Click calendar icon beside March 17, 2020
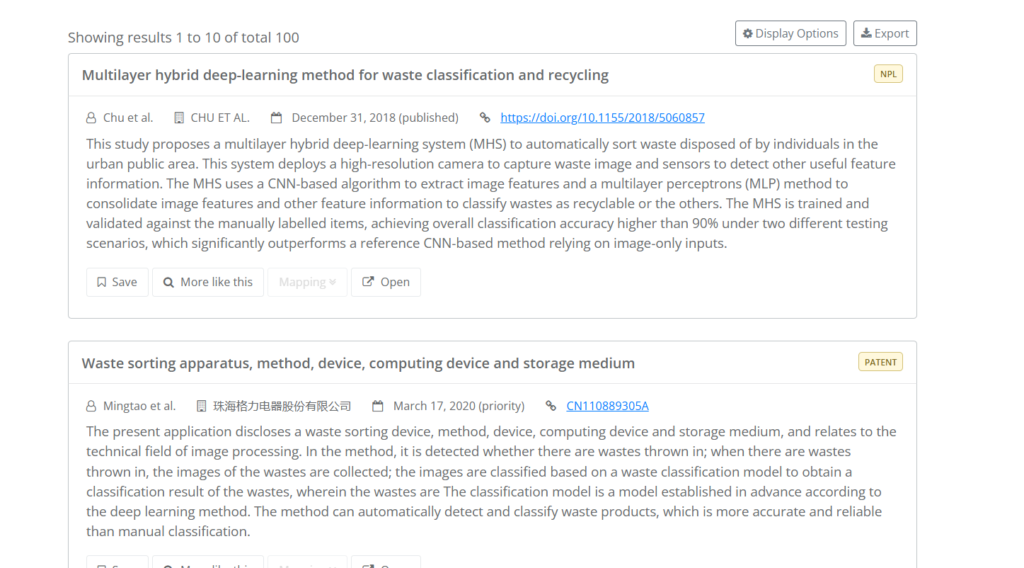Viewport: 1024px width, 568px height. (377, 406)
